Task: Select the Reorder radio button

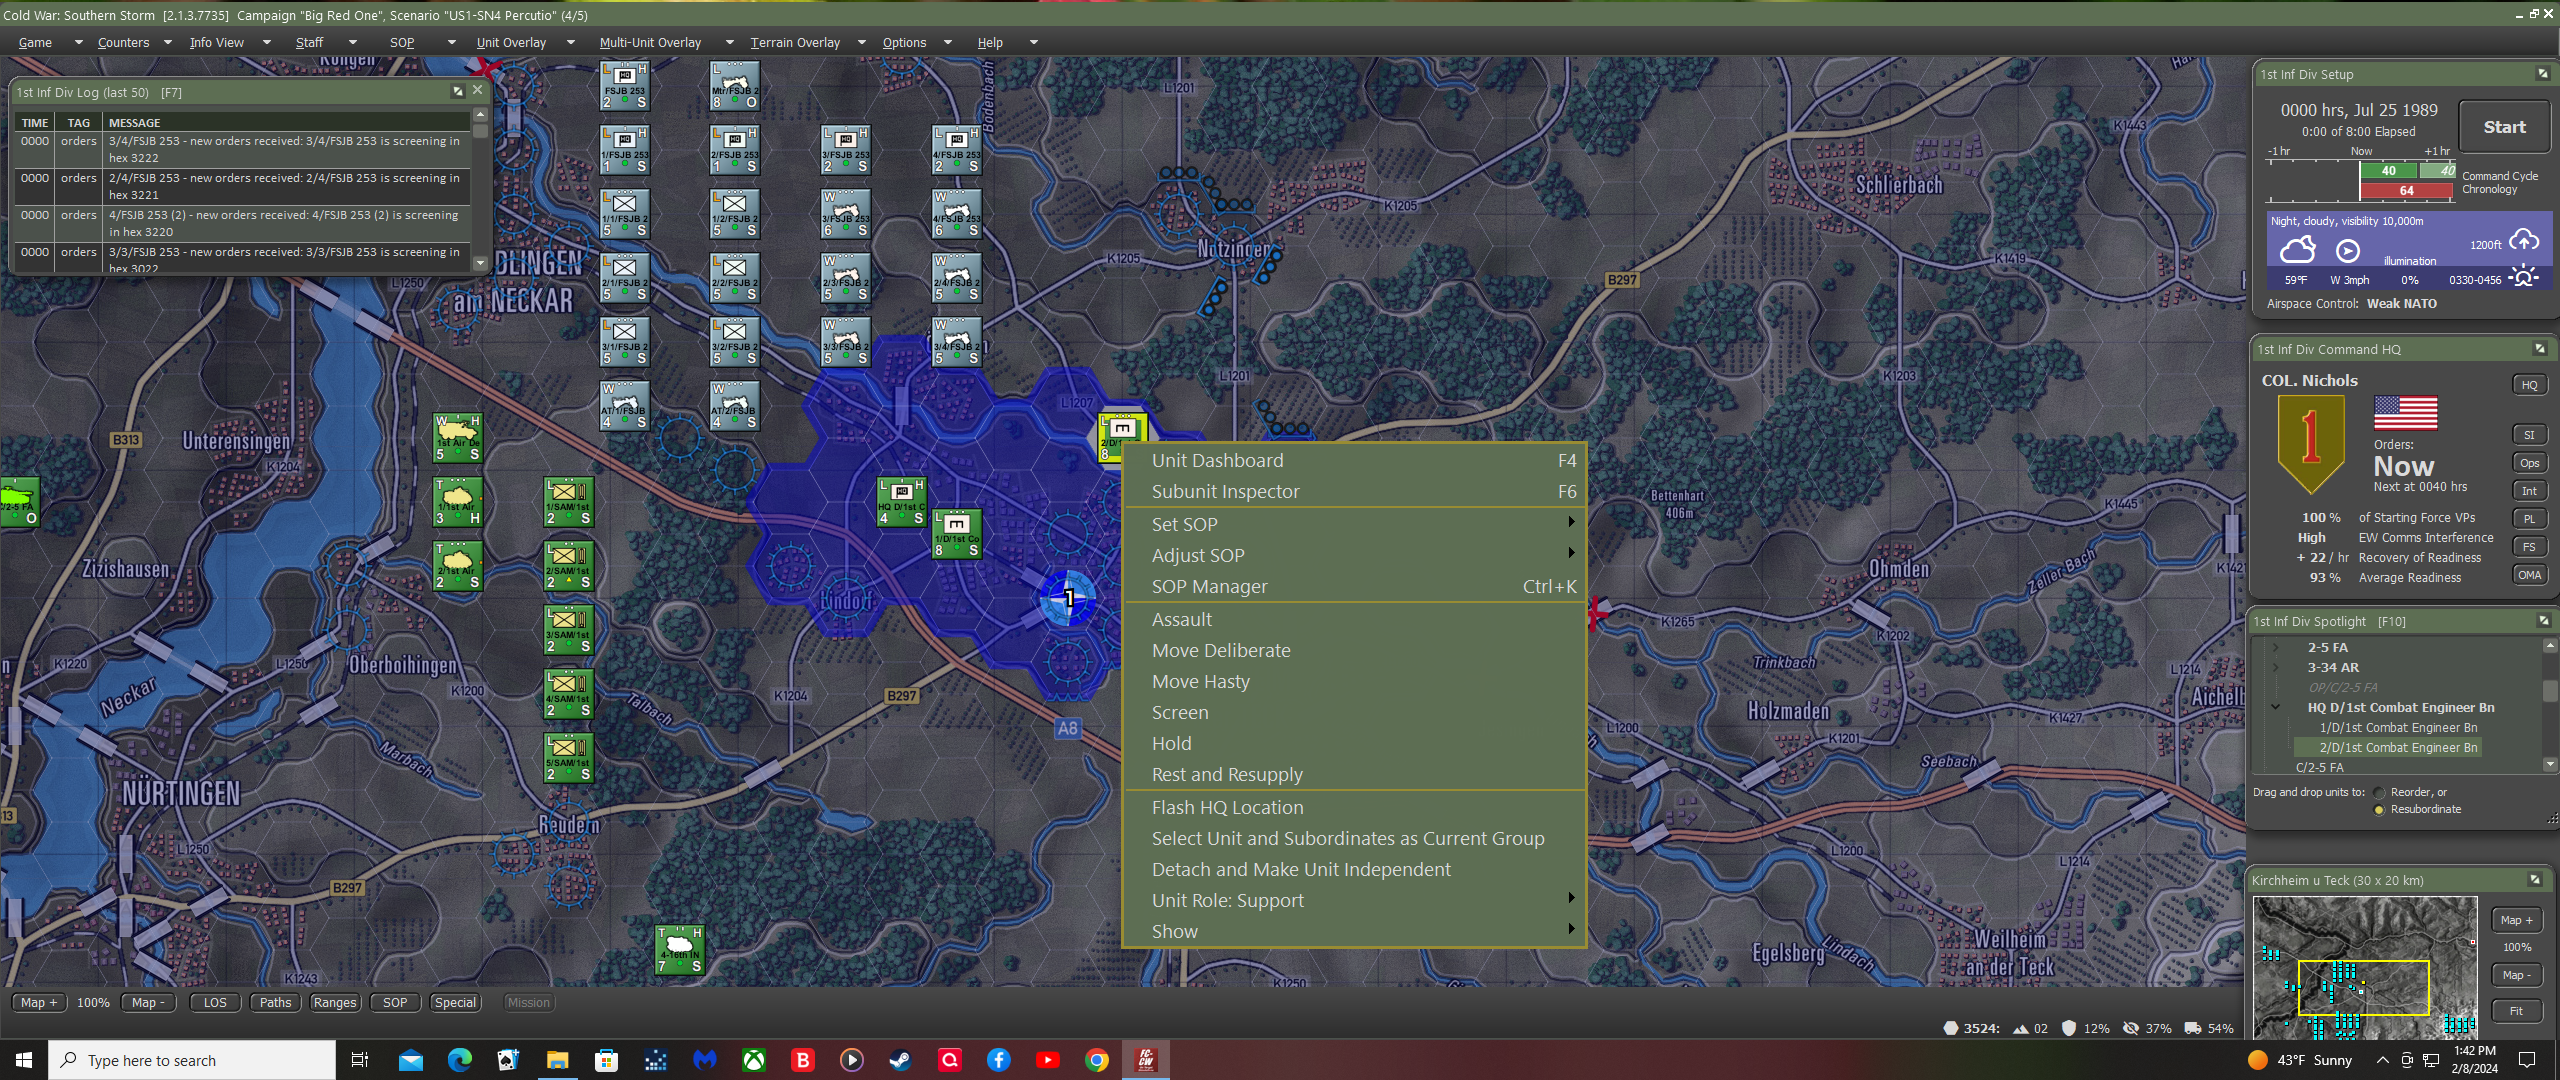Action: (2379, 792)
